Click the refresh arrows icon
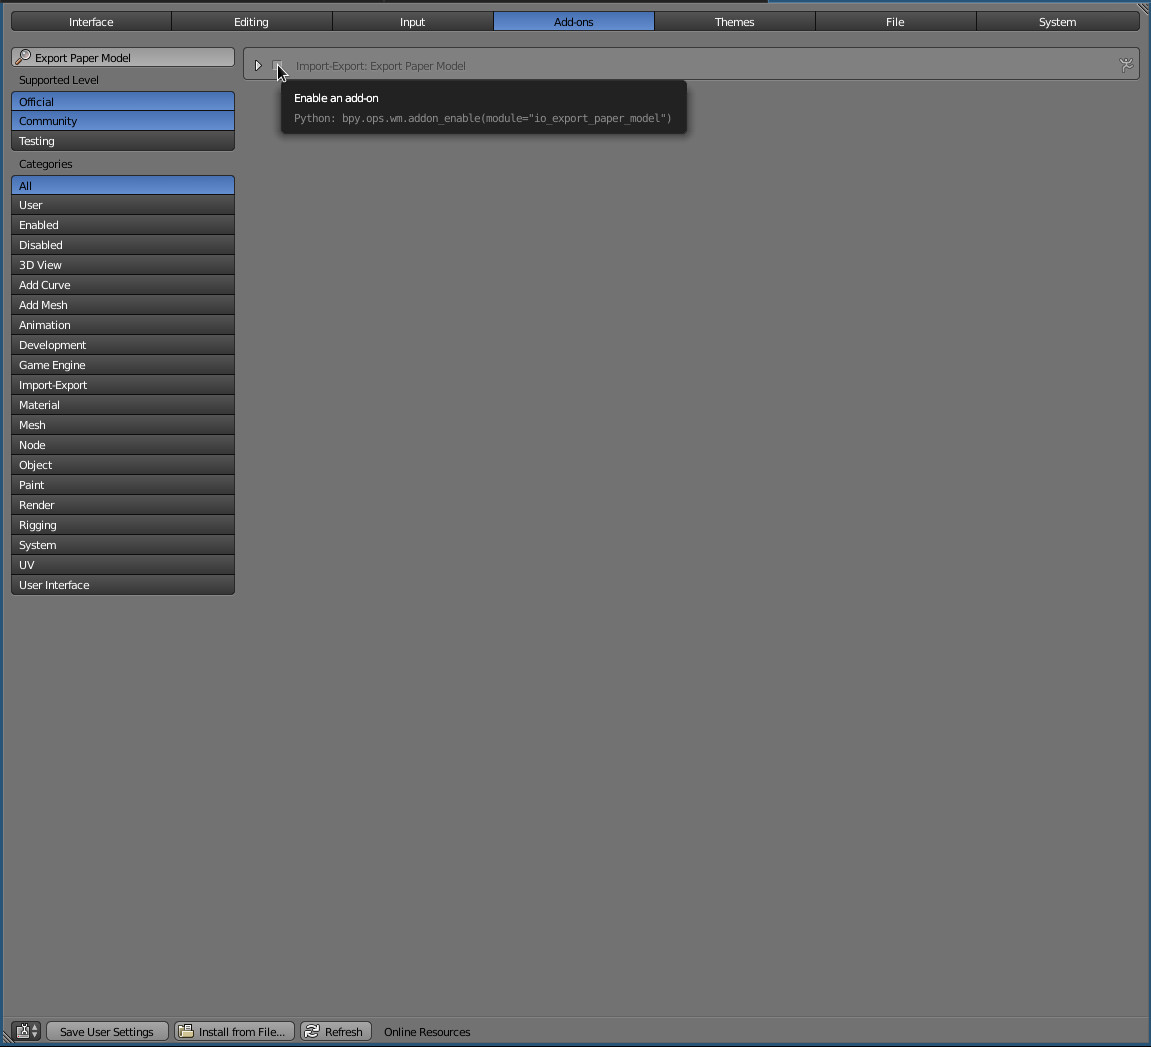The height and width of the screenshot is (1047, 1151). (312, 1032)
